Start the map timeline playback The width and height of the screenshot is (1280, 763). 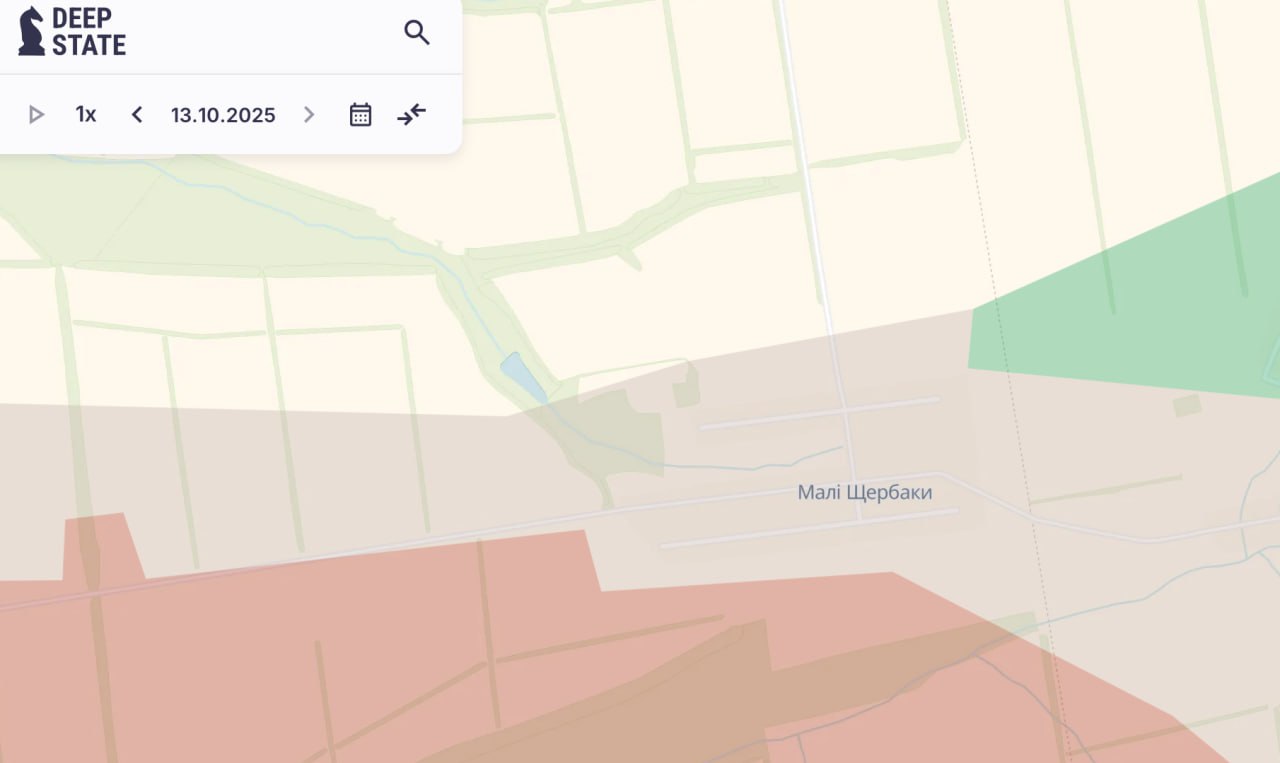tap(37, 115)
